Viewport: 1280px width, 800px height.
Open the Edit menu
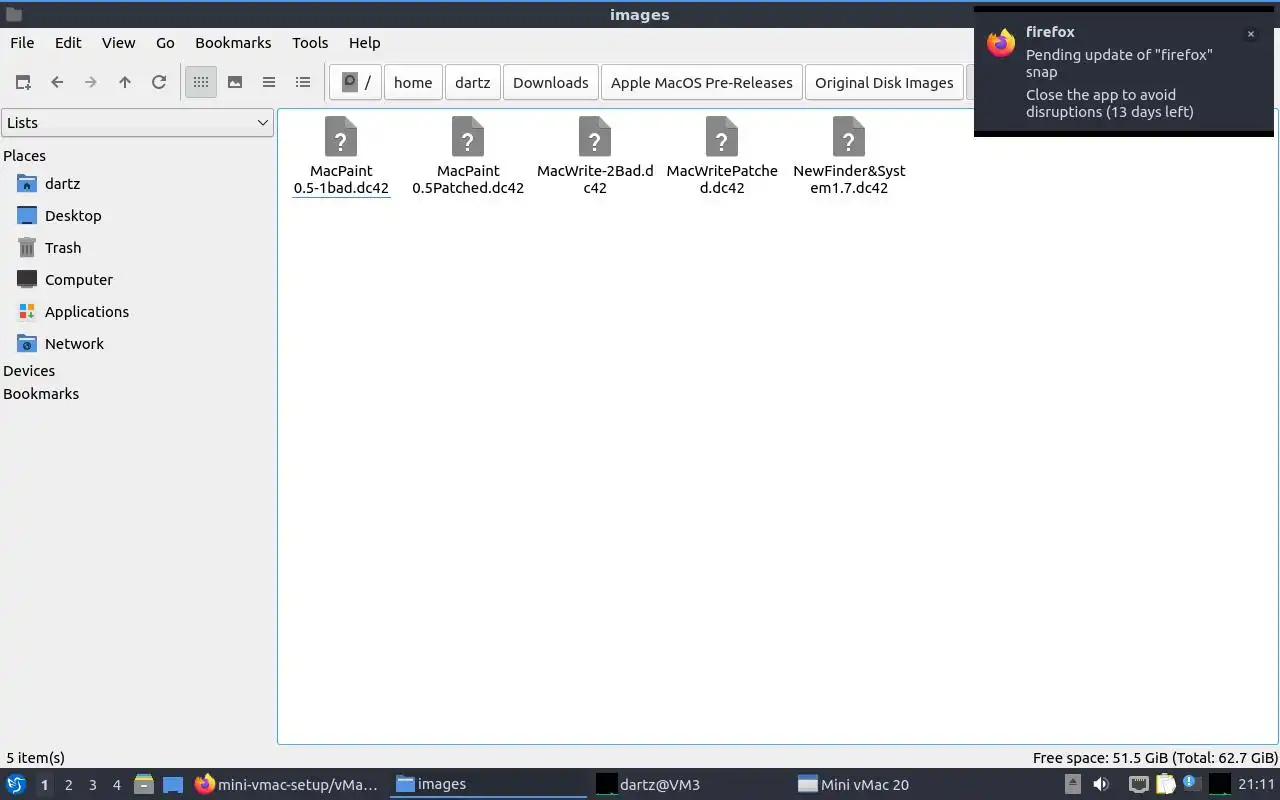[68, 43]
